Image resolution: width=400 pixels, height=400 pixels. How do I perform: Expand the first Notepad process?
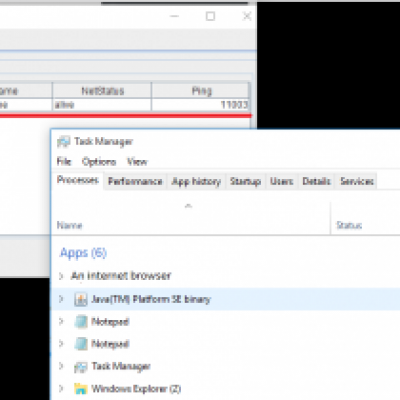61,322
